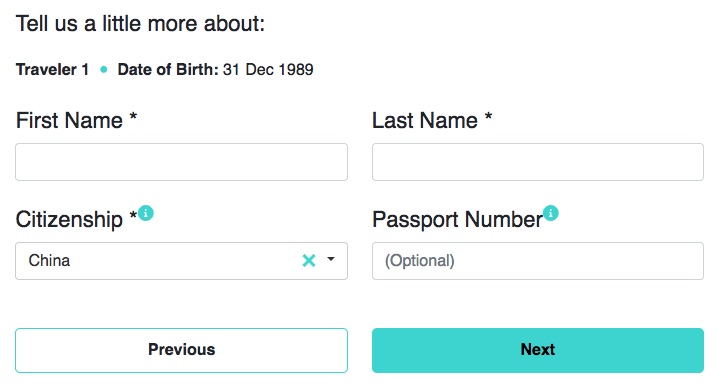This screenshot has height=386, width=724.
Task: Clear the selected China citizenship value
Action: coord(309,260)
